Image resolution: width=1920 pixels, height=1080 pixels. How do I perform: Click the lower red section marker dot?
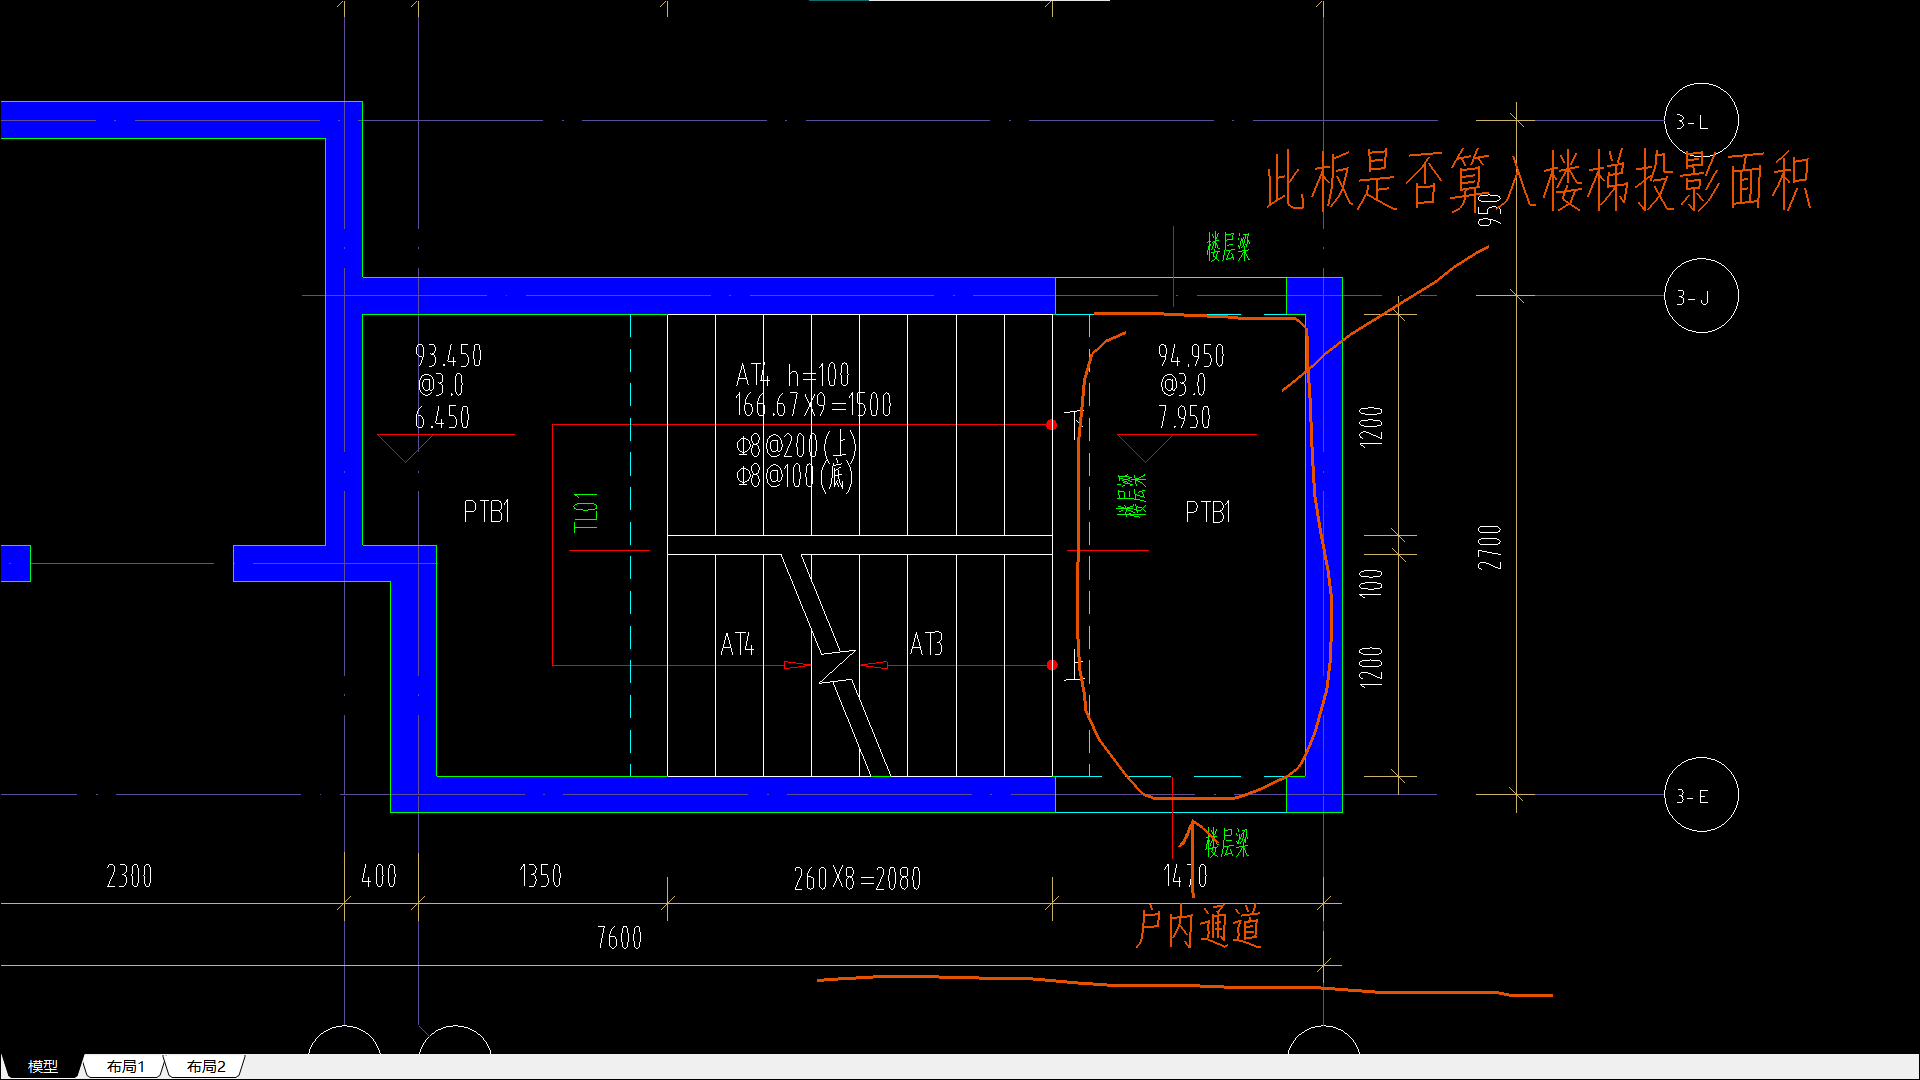pyautogui.click(x=1051, y=665)
